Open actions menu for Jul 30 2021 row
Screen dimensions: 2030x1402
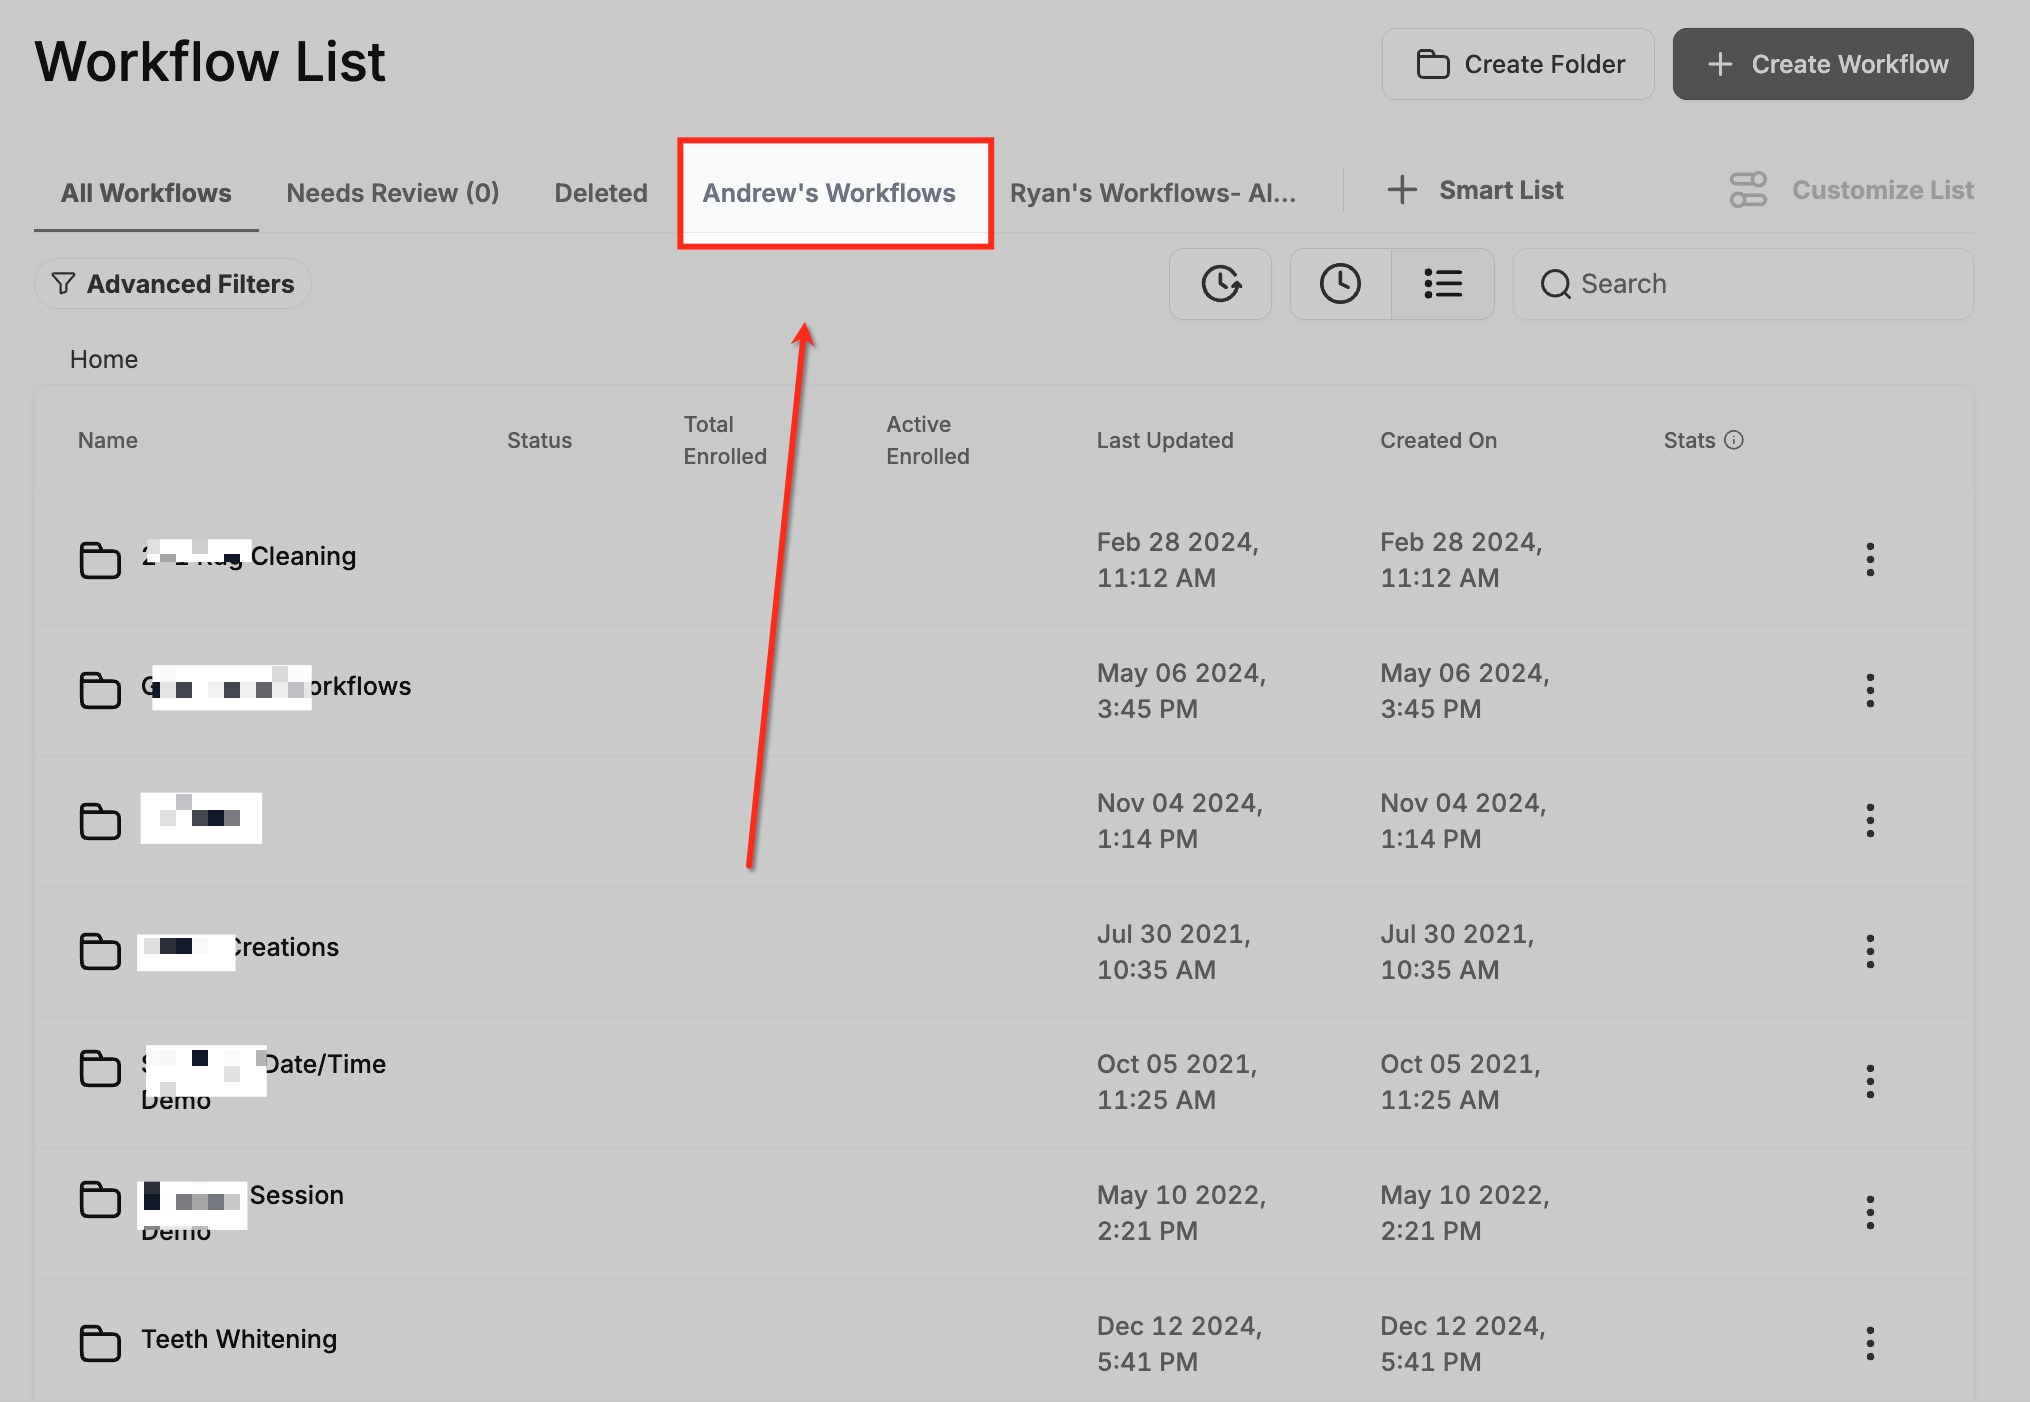pyautogui.click(x=1869, y=951)
